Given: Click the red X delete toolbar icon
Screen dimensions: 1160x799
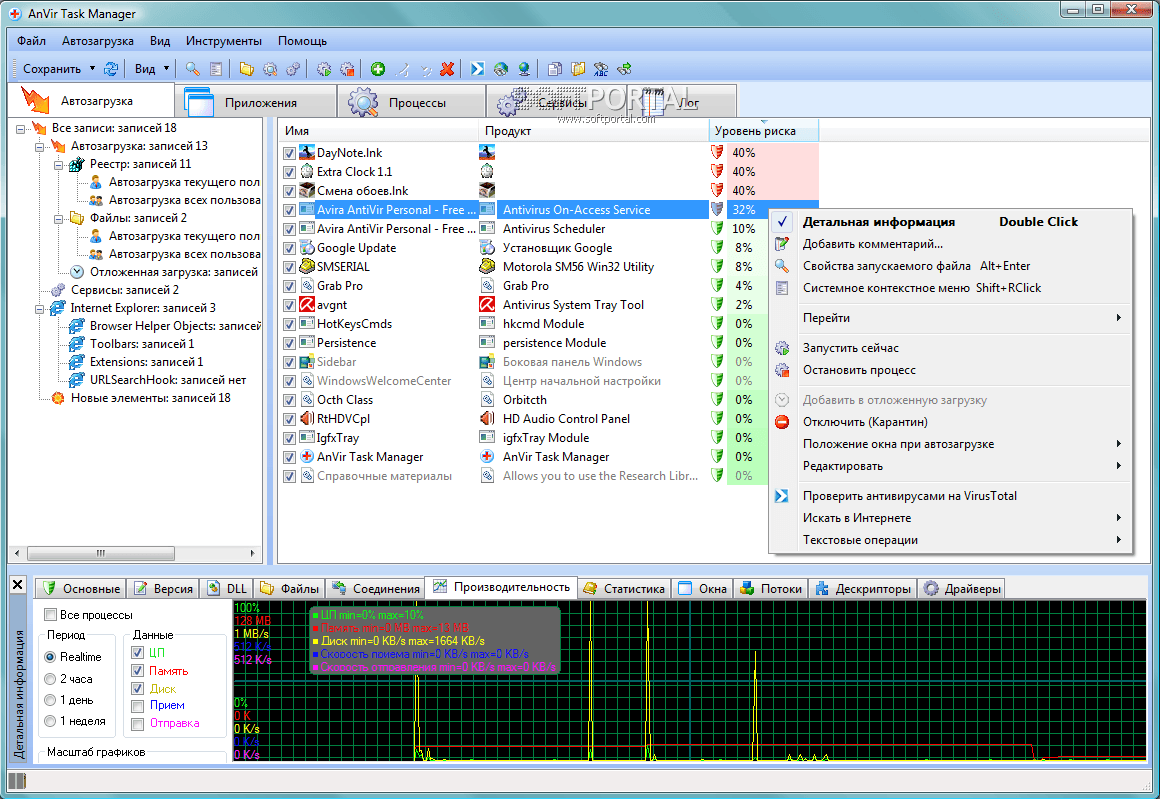Looking at the screenshot, I should click(447, 69).
